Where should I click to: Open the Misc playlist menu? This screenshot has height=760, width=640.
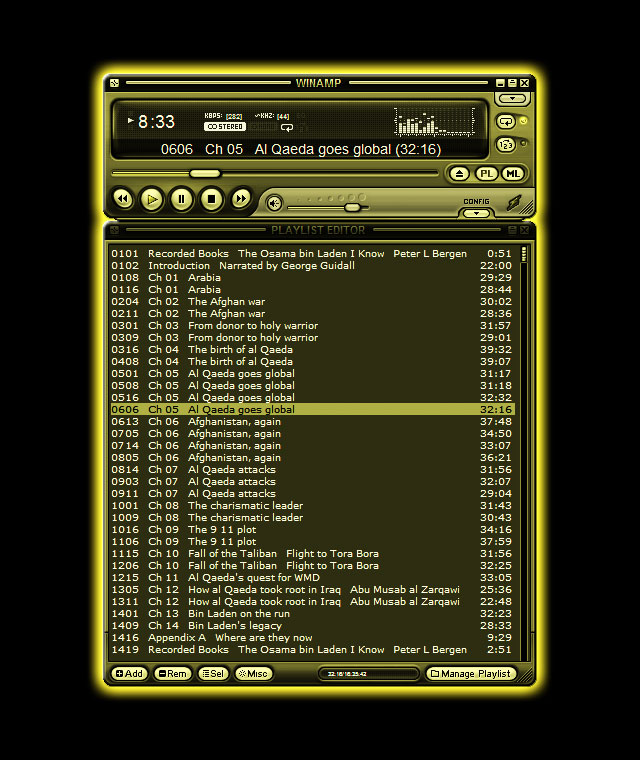coord(253,674)
